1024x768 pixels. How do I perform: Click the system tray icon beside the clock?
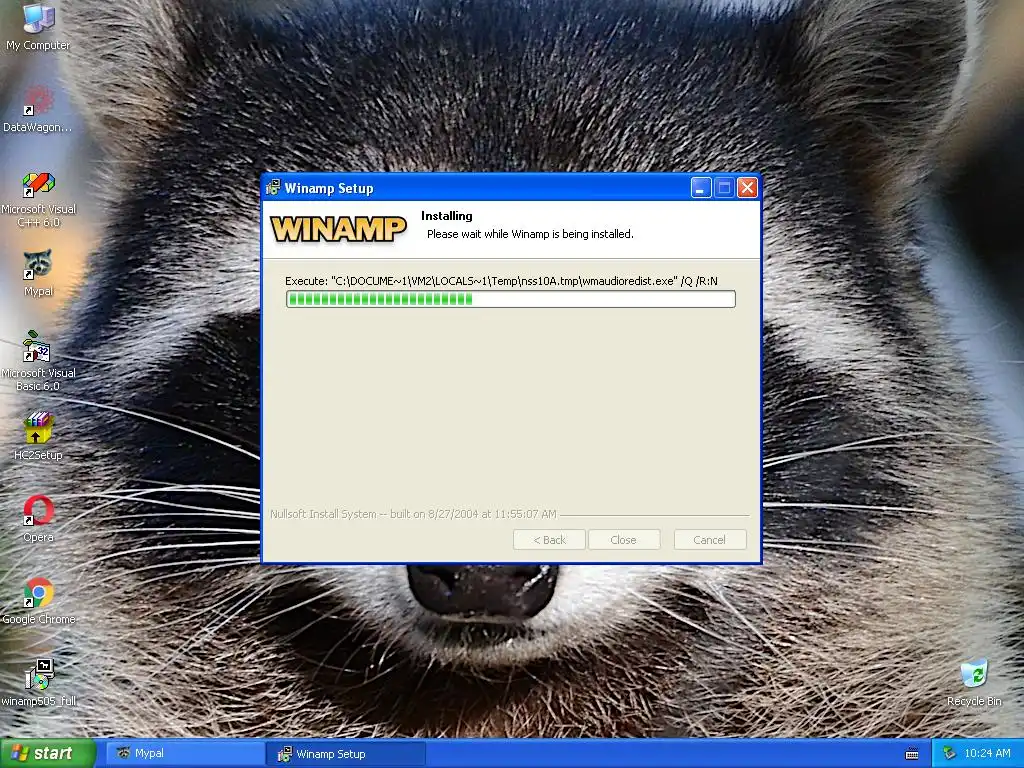click(950, 754)
